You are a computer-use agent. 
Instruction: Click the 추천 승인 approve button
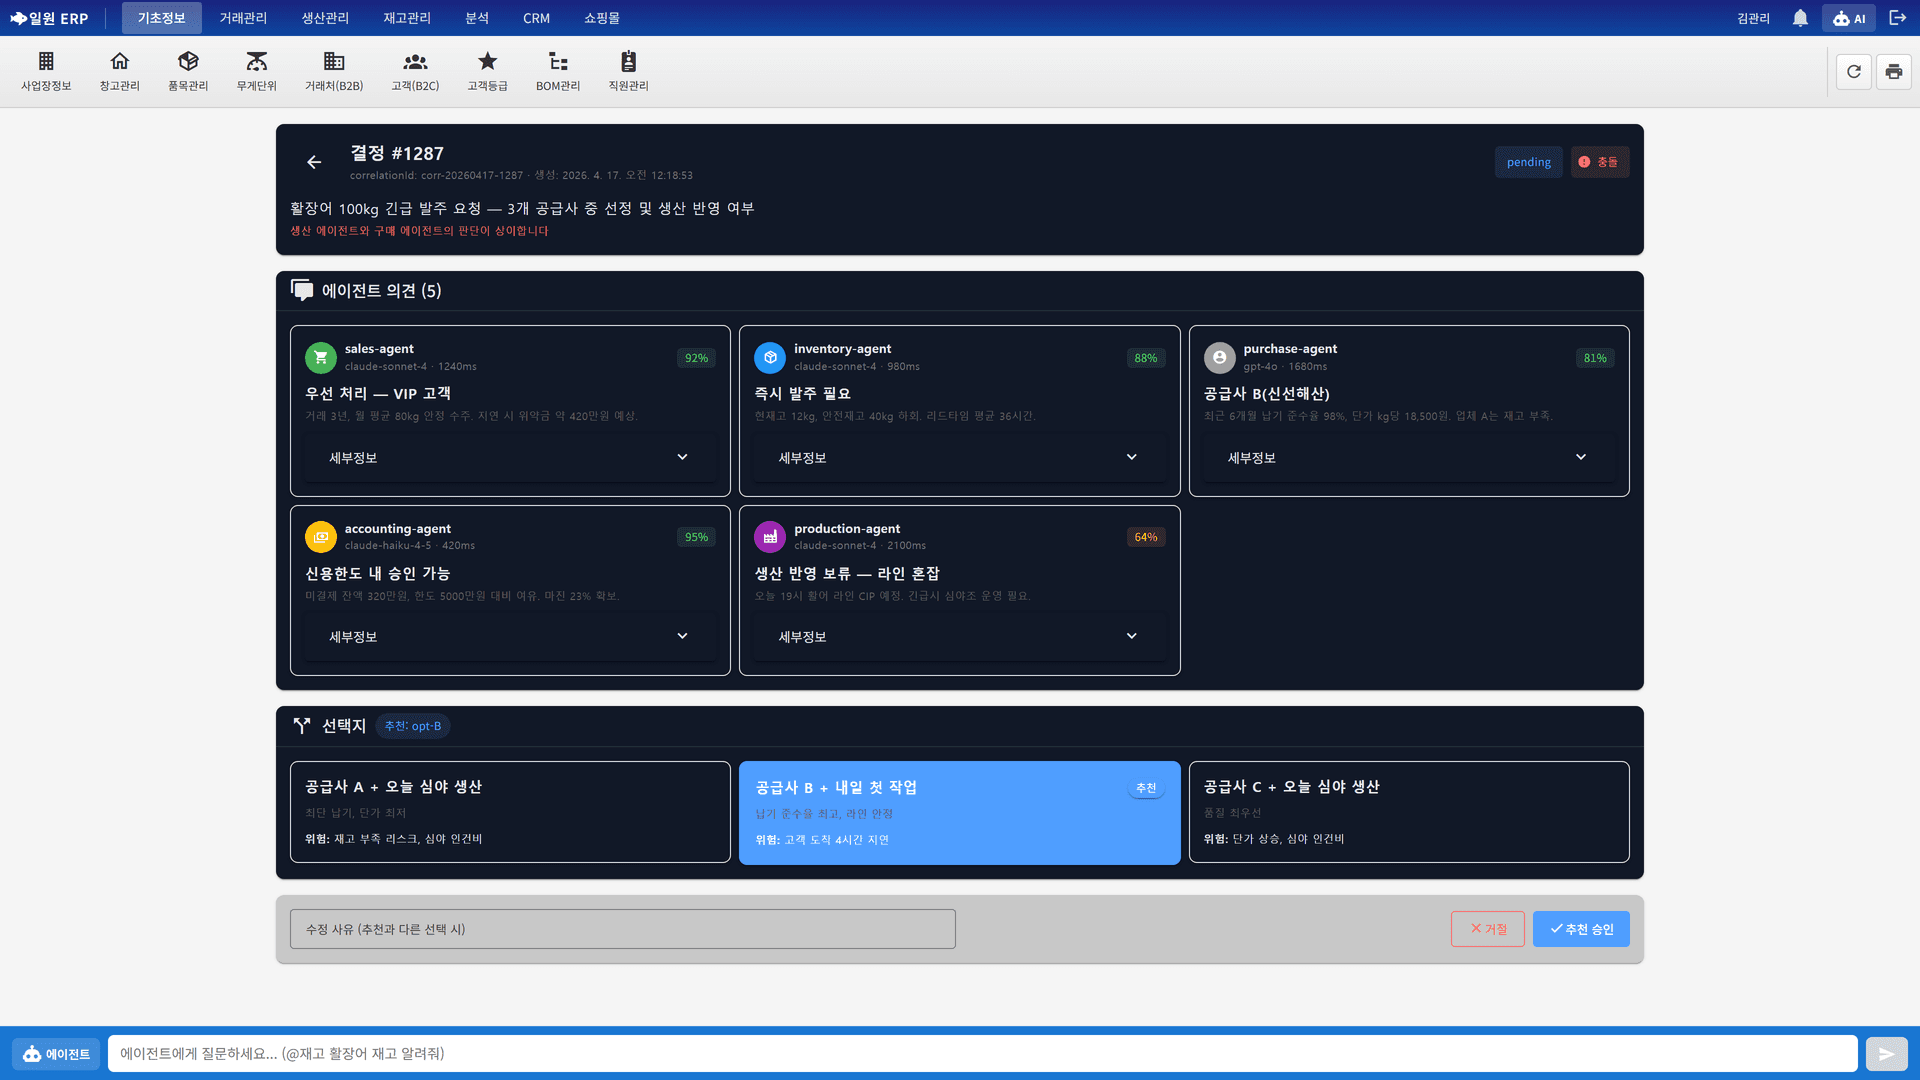pyautogui.click(x=1581, y=929)
